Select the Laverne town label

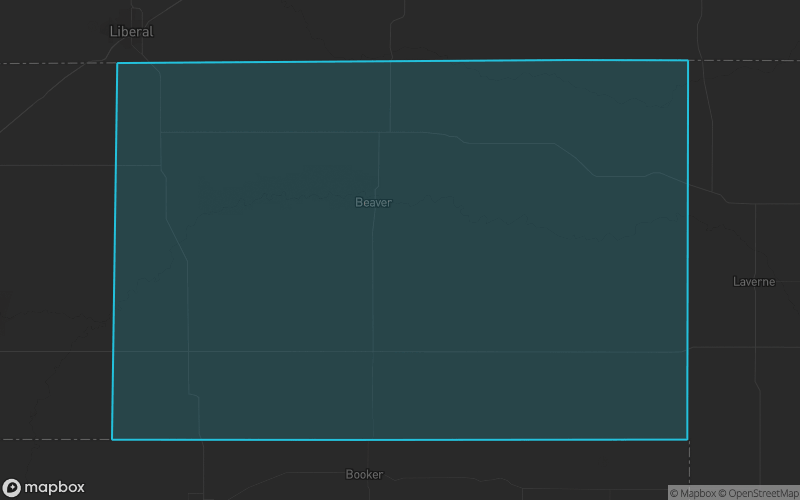coord(754,282)
